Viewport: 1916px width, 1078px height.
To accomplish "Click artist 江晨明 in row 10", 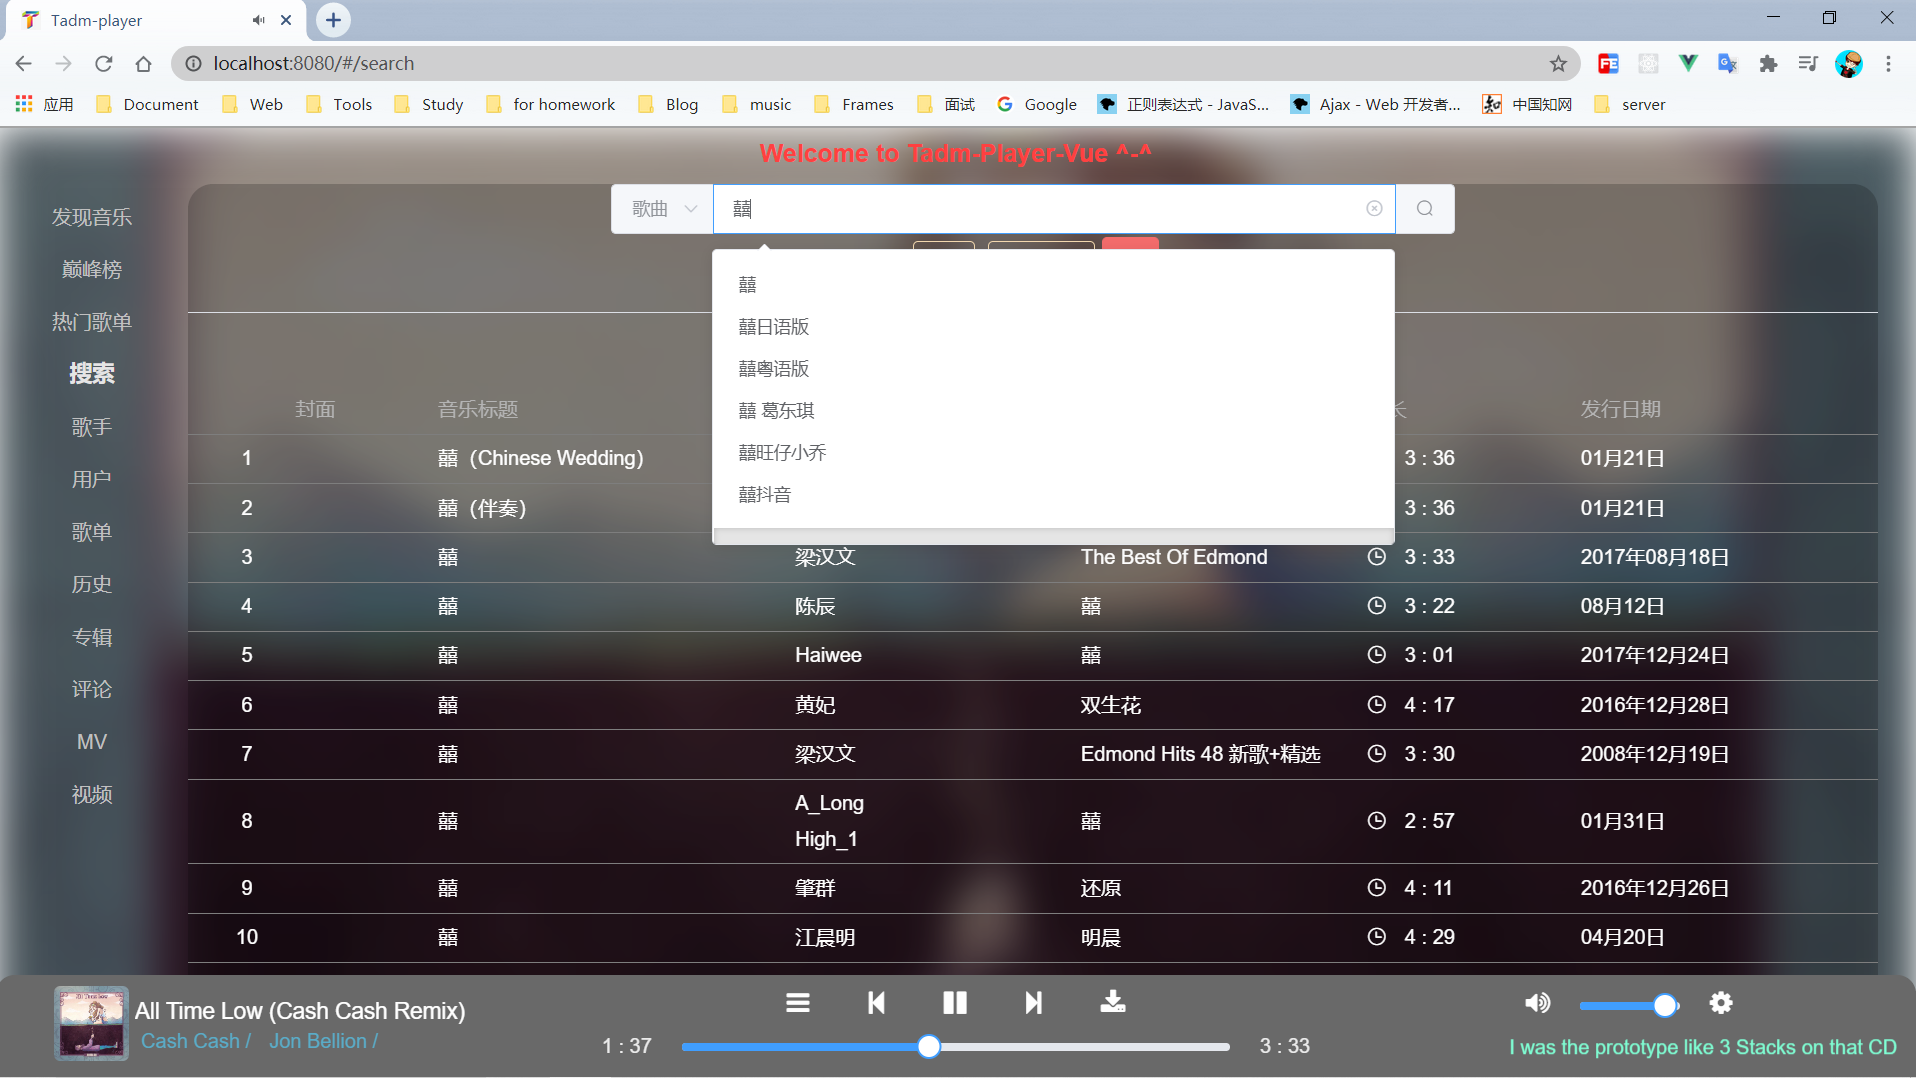I will pos(825,937).
